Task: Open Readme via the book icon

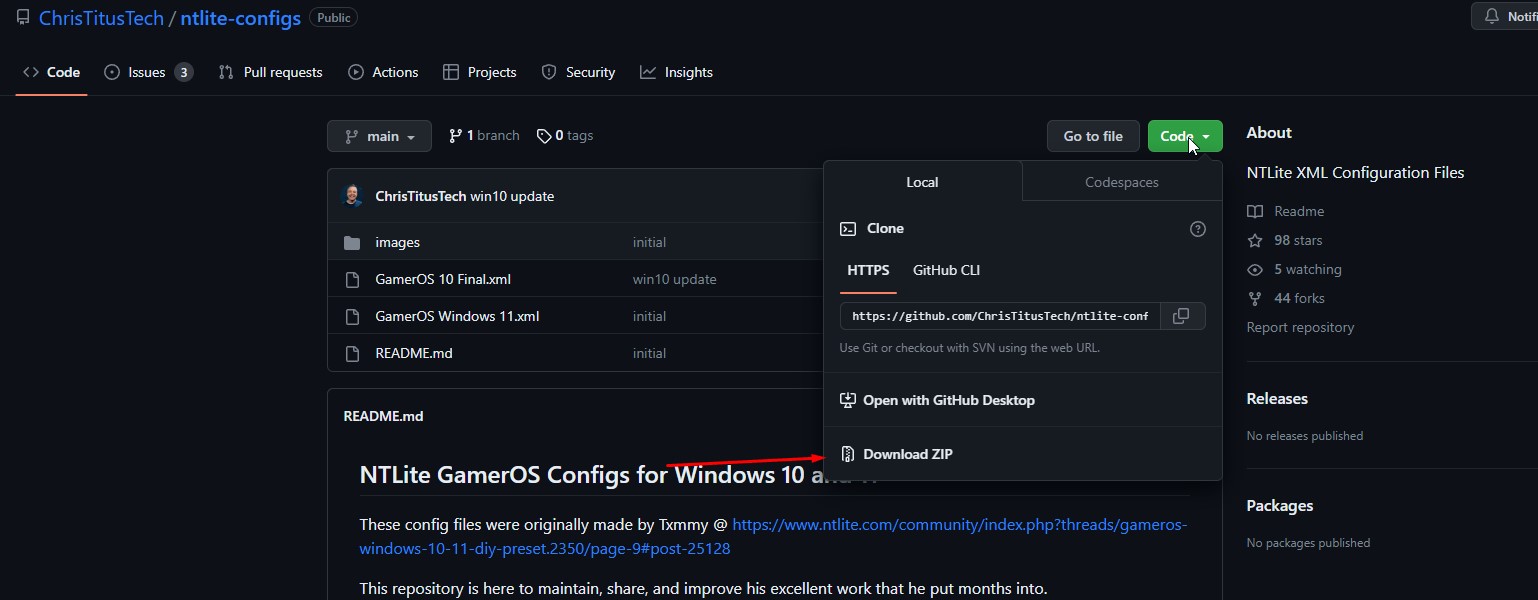Action: [x=1253, y=211]
